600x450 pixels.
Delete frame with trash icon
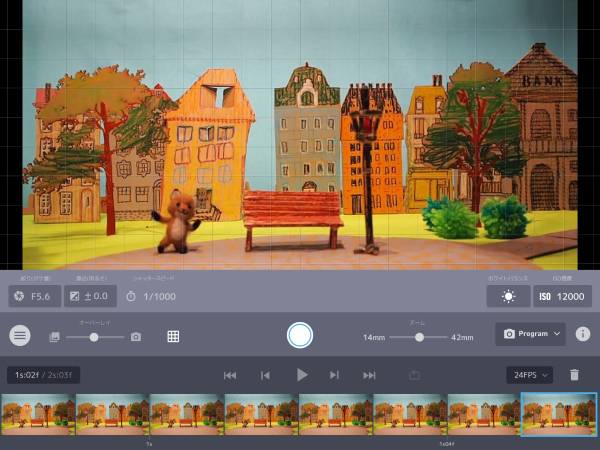pos(574,375)
